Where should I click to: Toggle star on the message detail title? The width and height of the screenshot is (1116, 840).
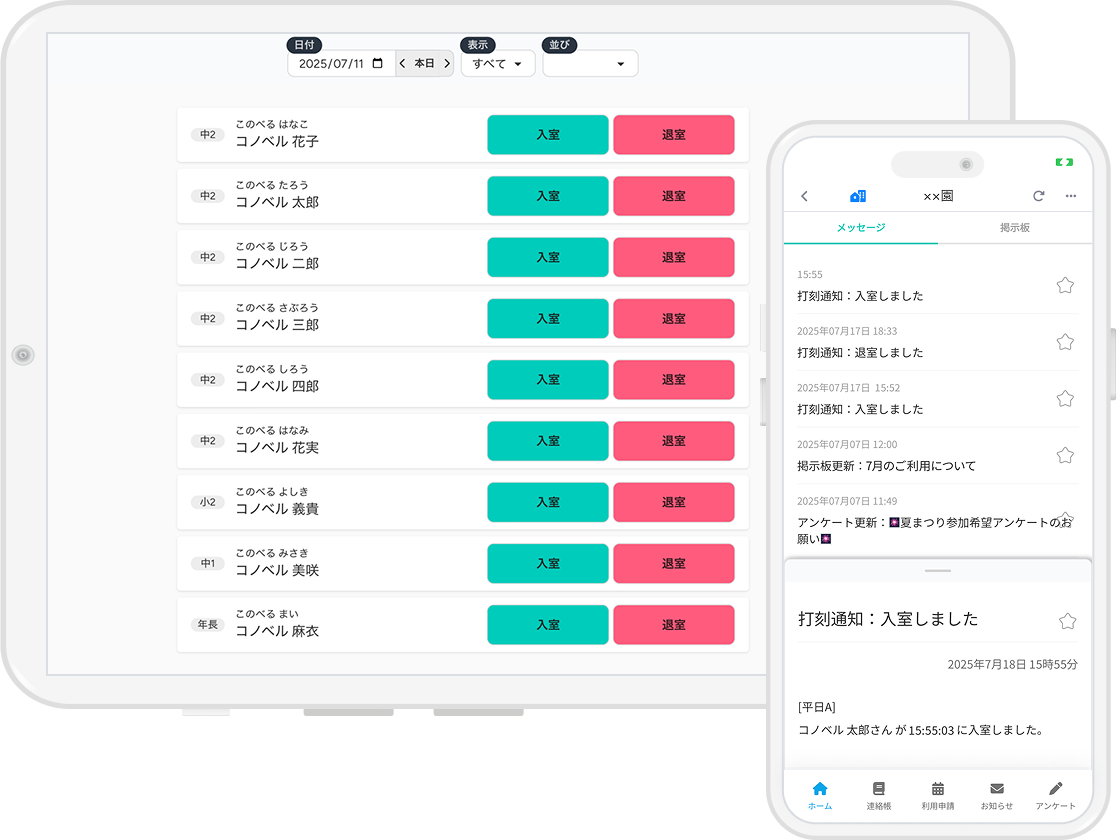1067,621
